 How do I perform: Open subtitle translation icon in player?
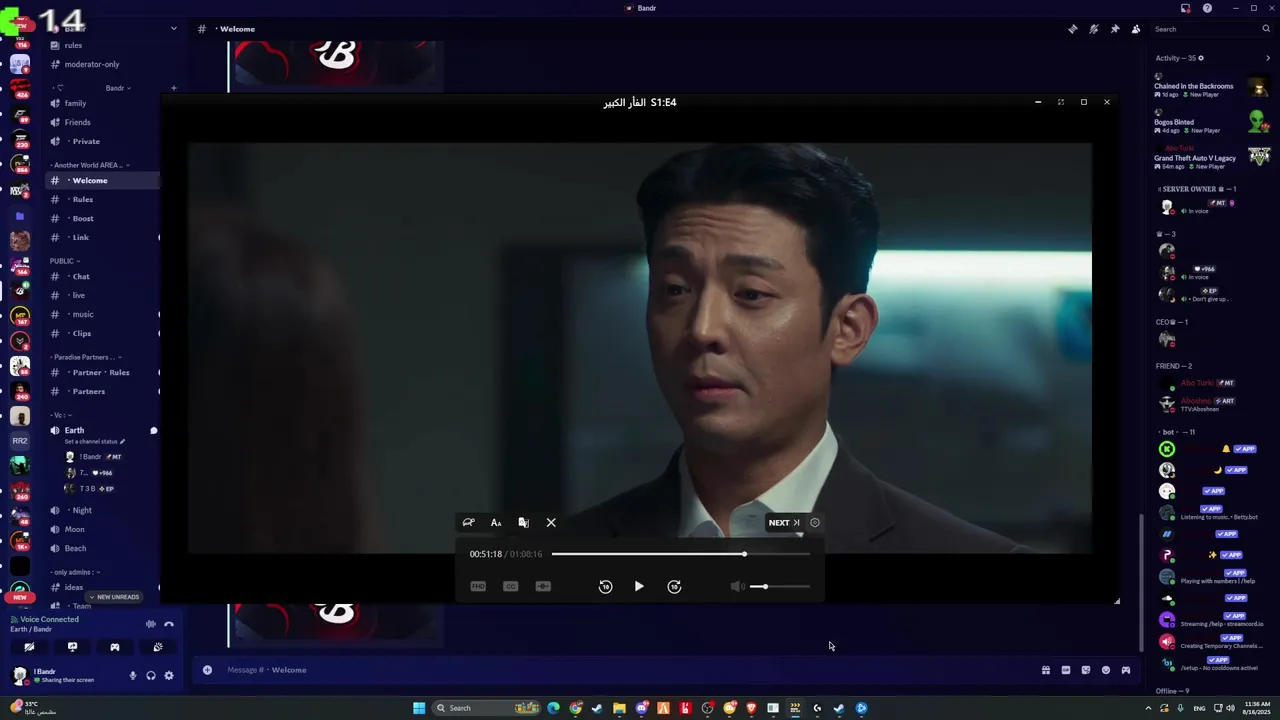[x=523, y=522]
